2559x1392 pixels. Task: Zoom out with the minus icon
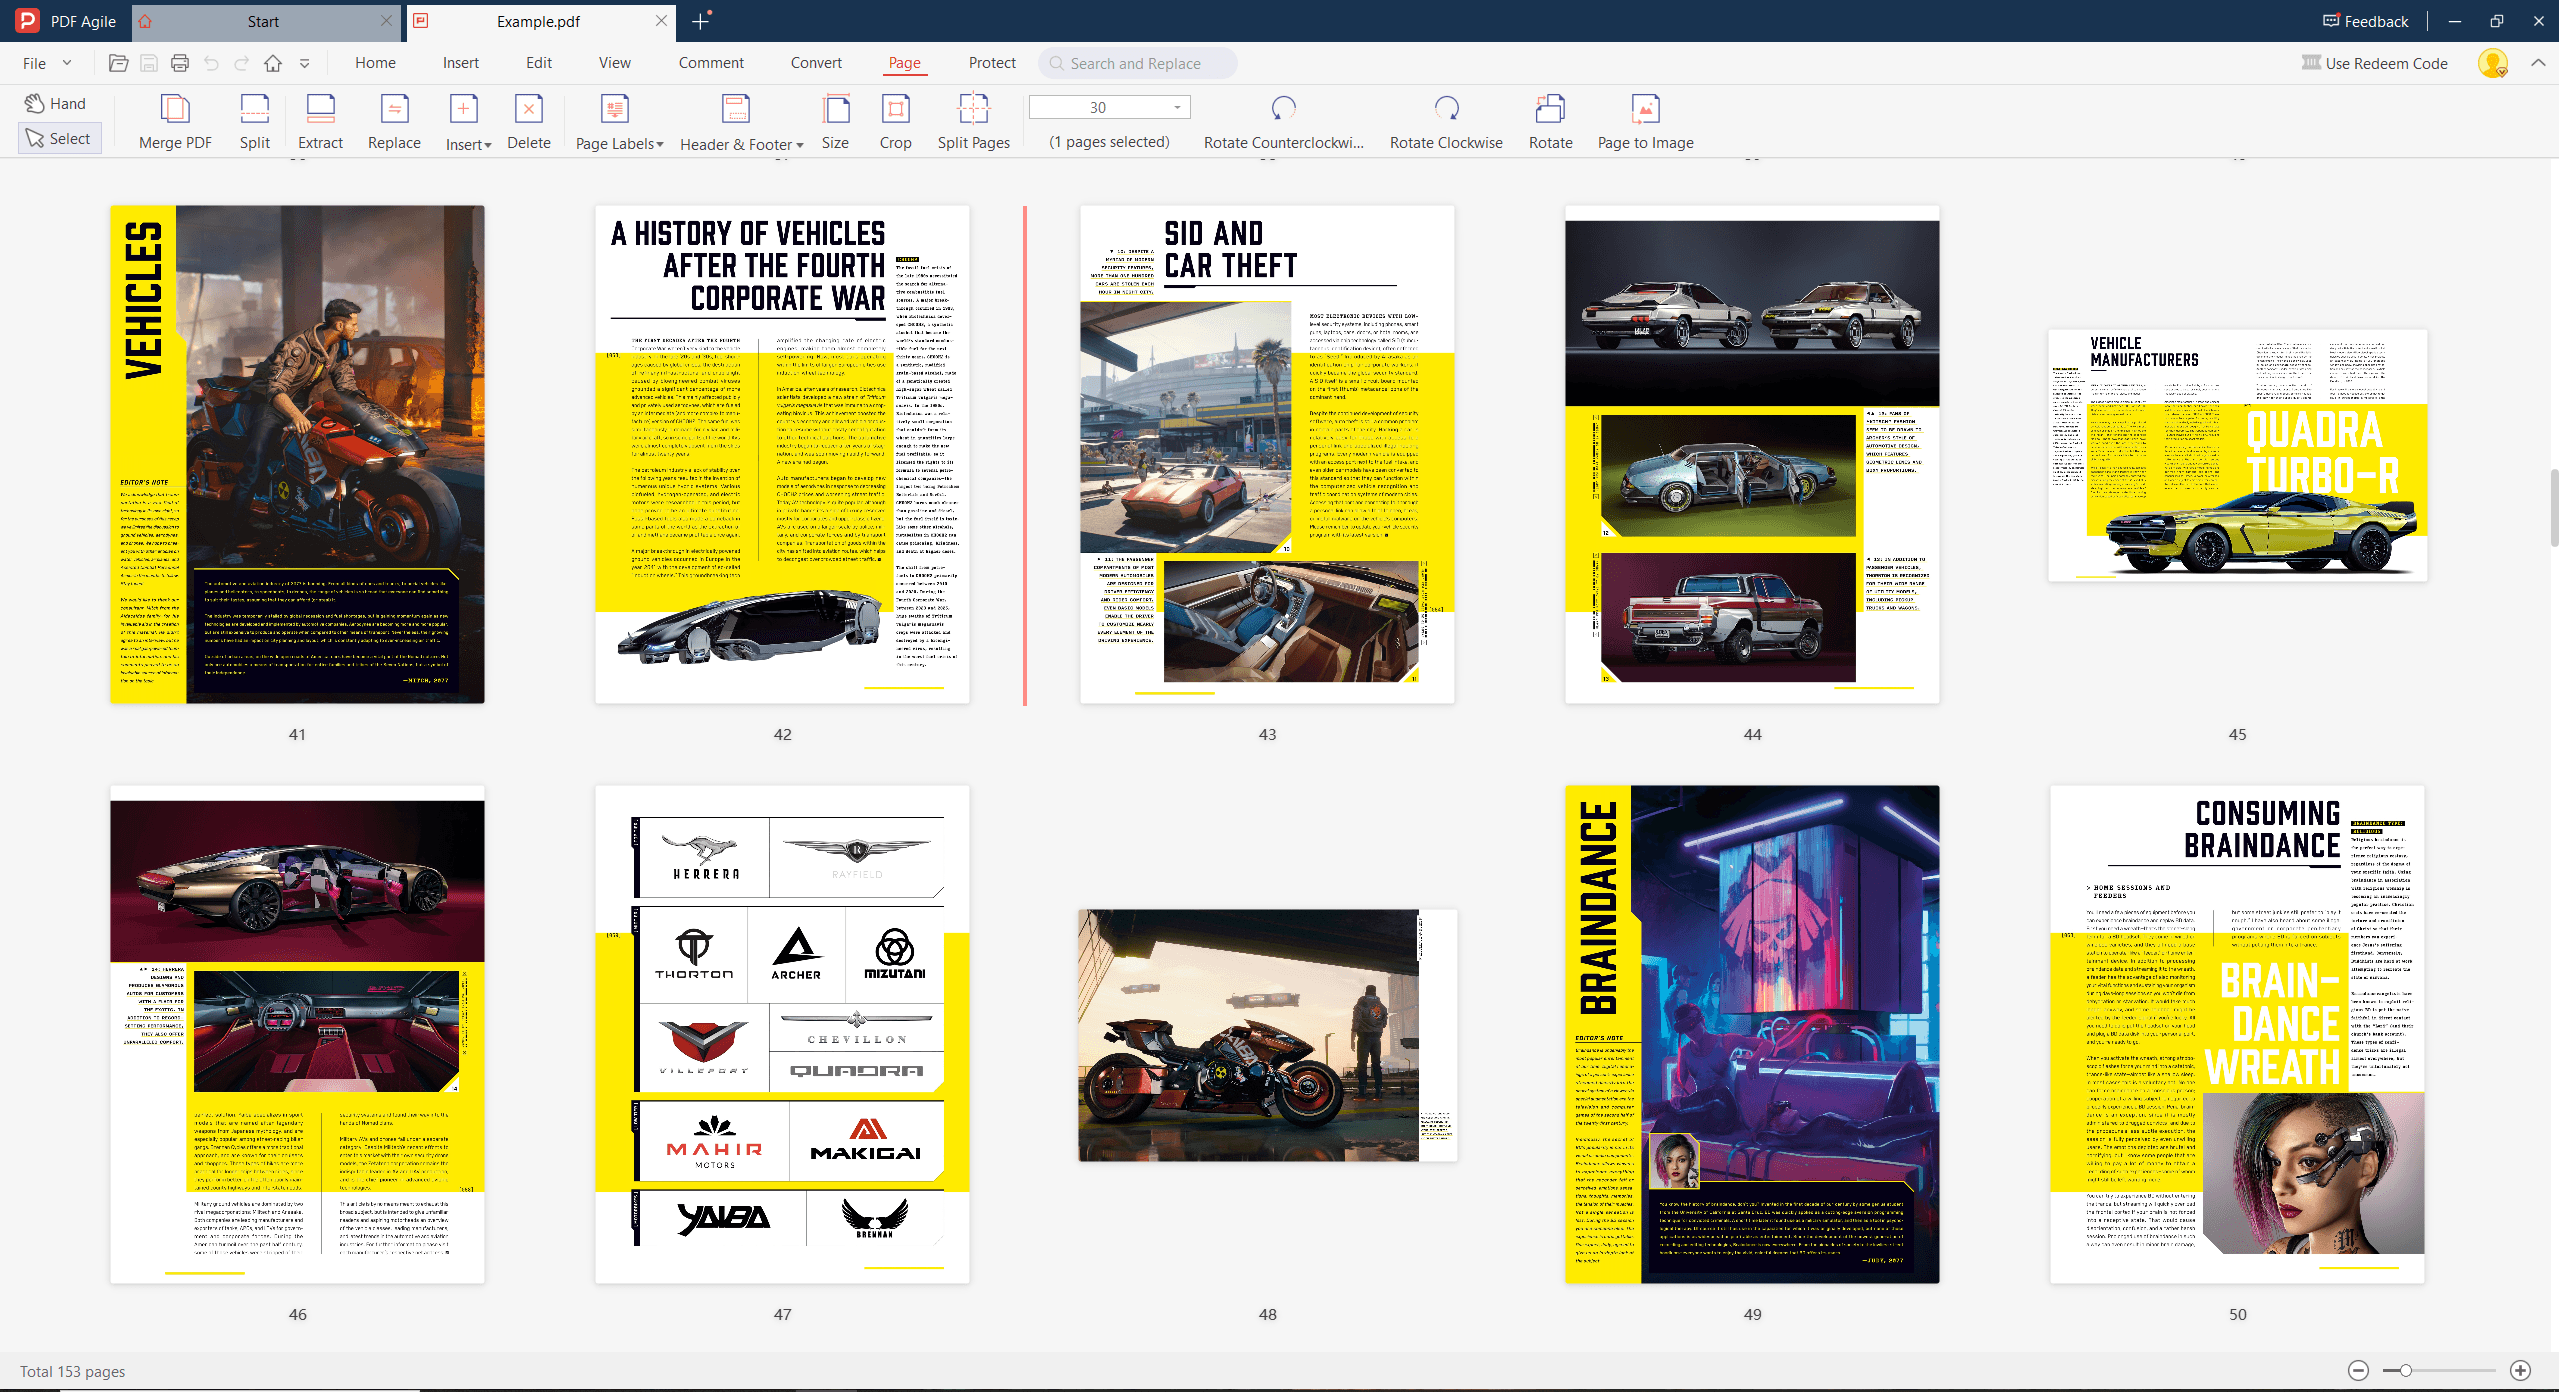2358,1370
